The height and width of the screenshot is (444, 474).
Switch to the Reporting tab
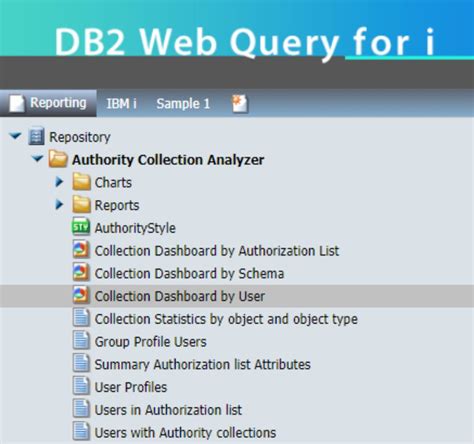click(x=48, y=103)
